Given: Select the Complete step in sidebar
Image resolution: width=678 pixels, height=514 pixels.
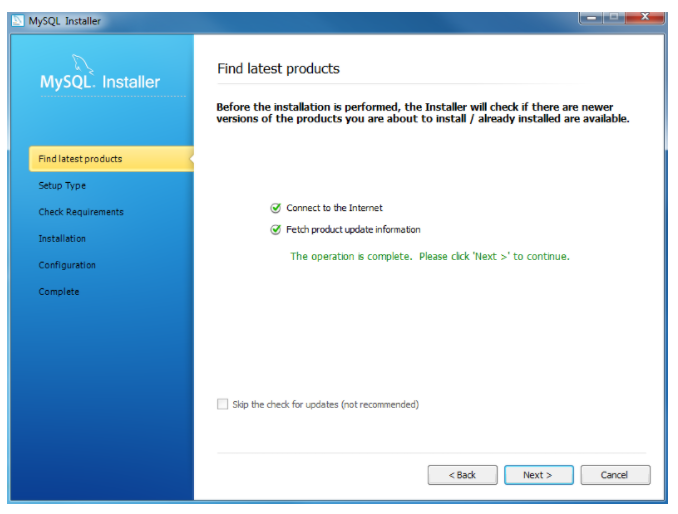Looking at the screenshot, I should click(59, 291).
